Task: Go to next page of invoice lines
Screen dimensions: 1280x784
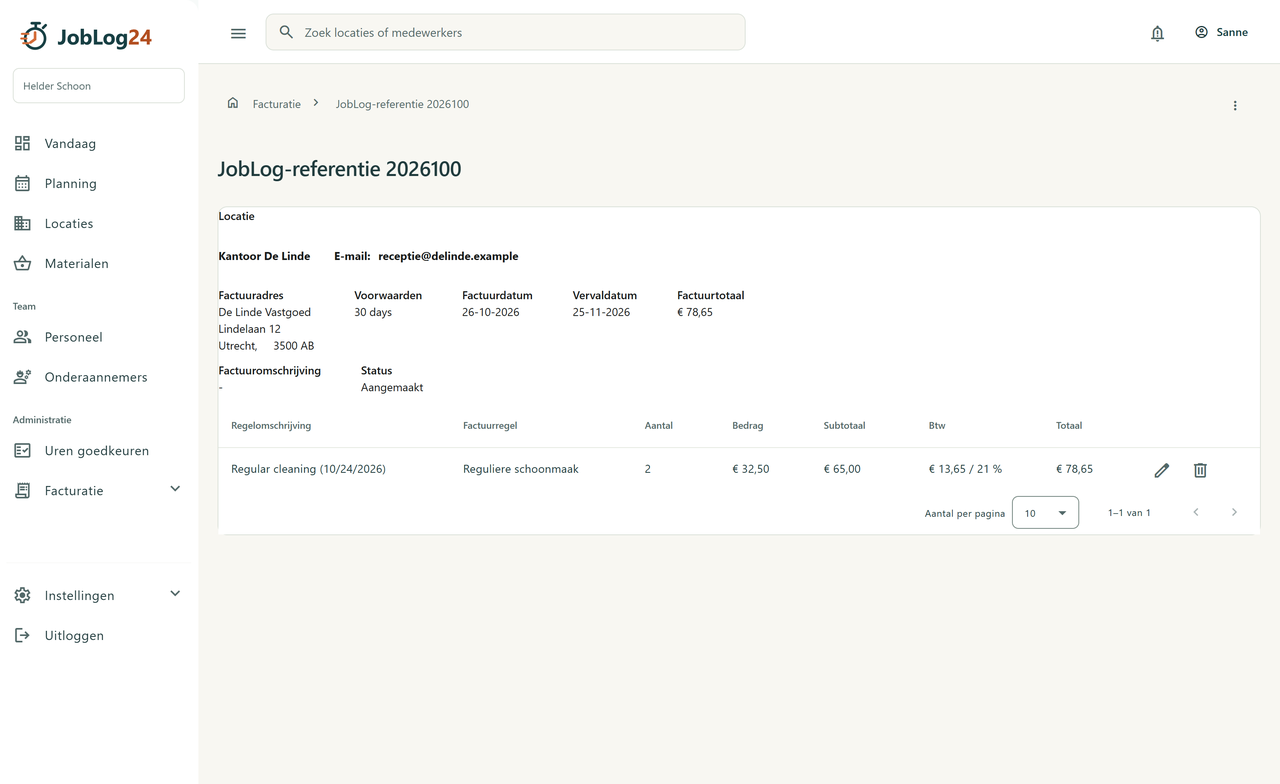Action: 1234,512
